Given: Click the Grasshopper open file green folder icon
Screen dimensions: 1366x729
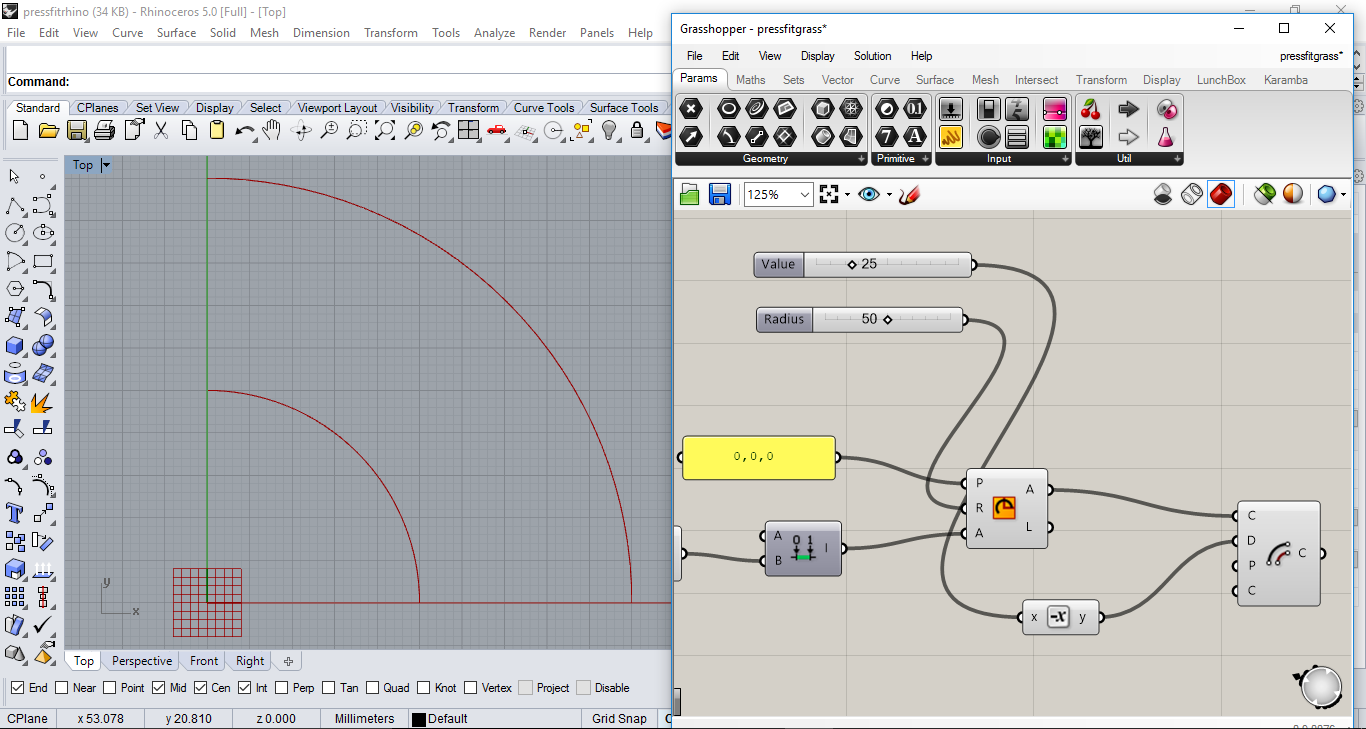Looking at the screenshot, I should coord(690,194).
